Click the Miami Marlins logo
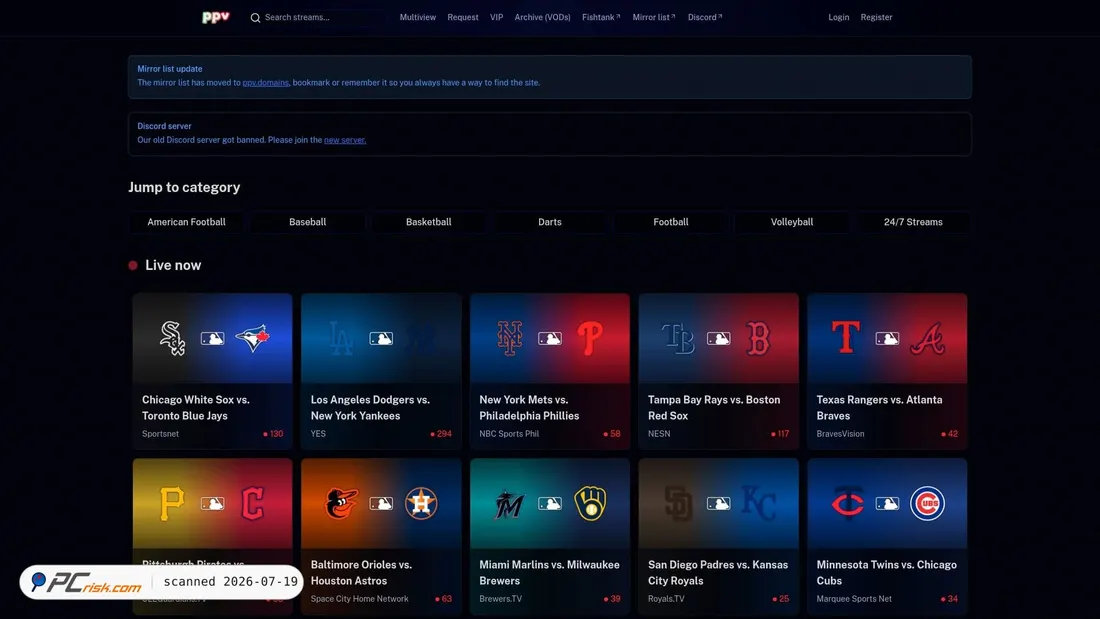1100x619 pixels. pyautogui.click(x=509, y=504)
